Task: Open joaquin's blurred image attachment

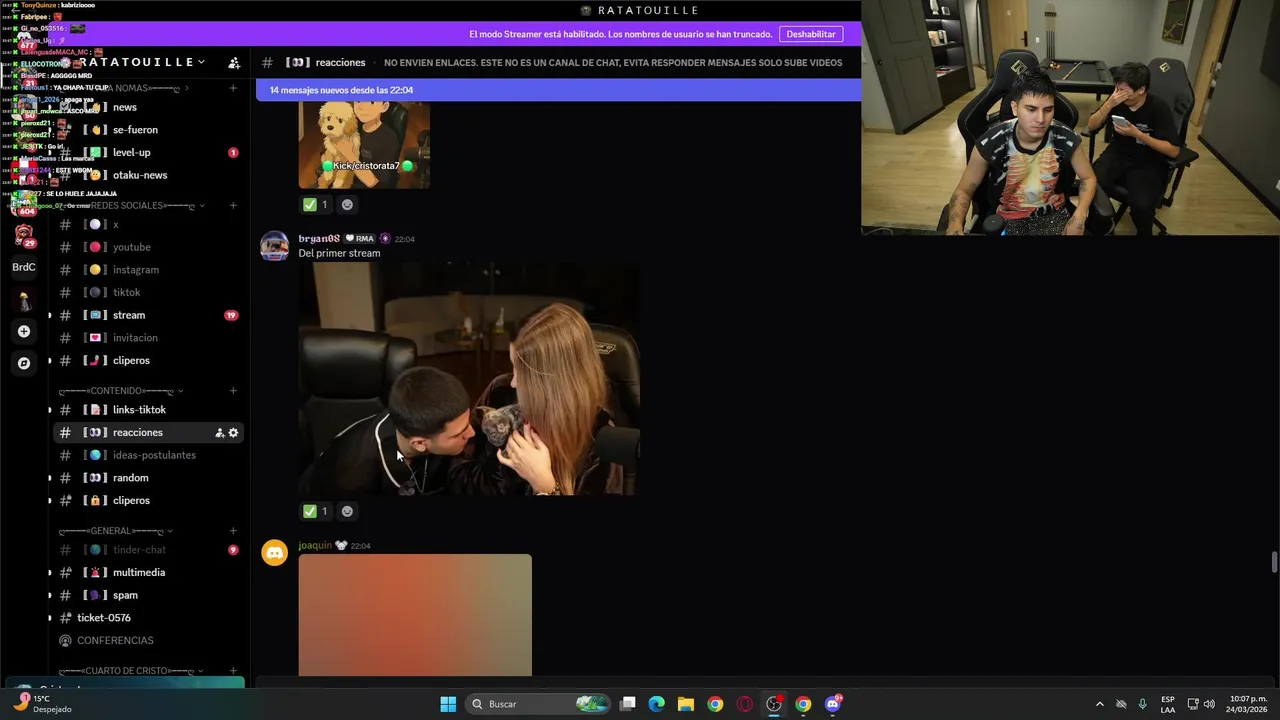Action: point(415,615)
